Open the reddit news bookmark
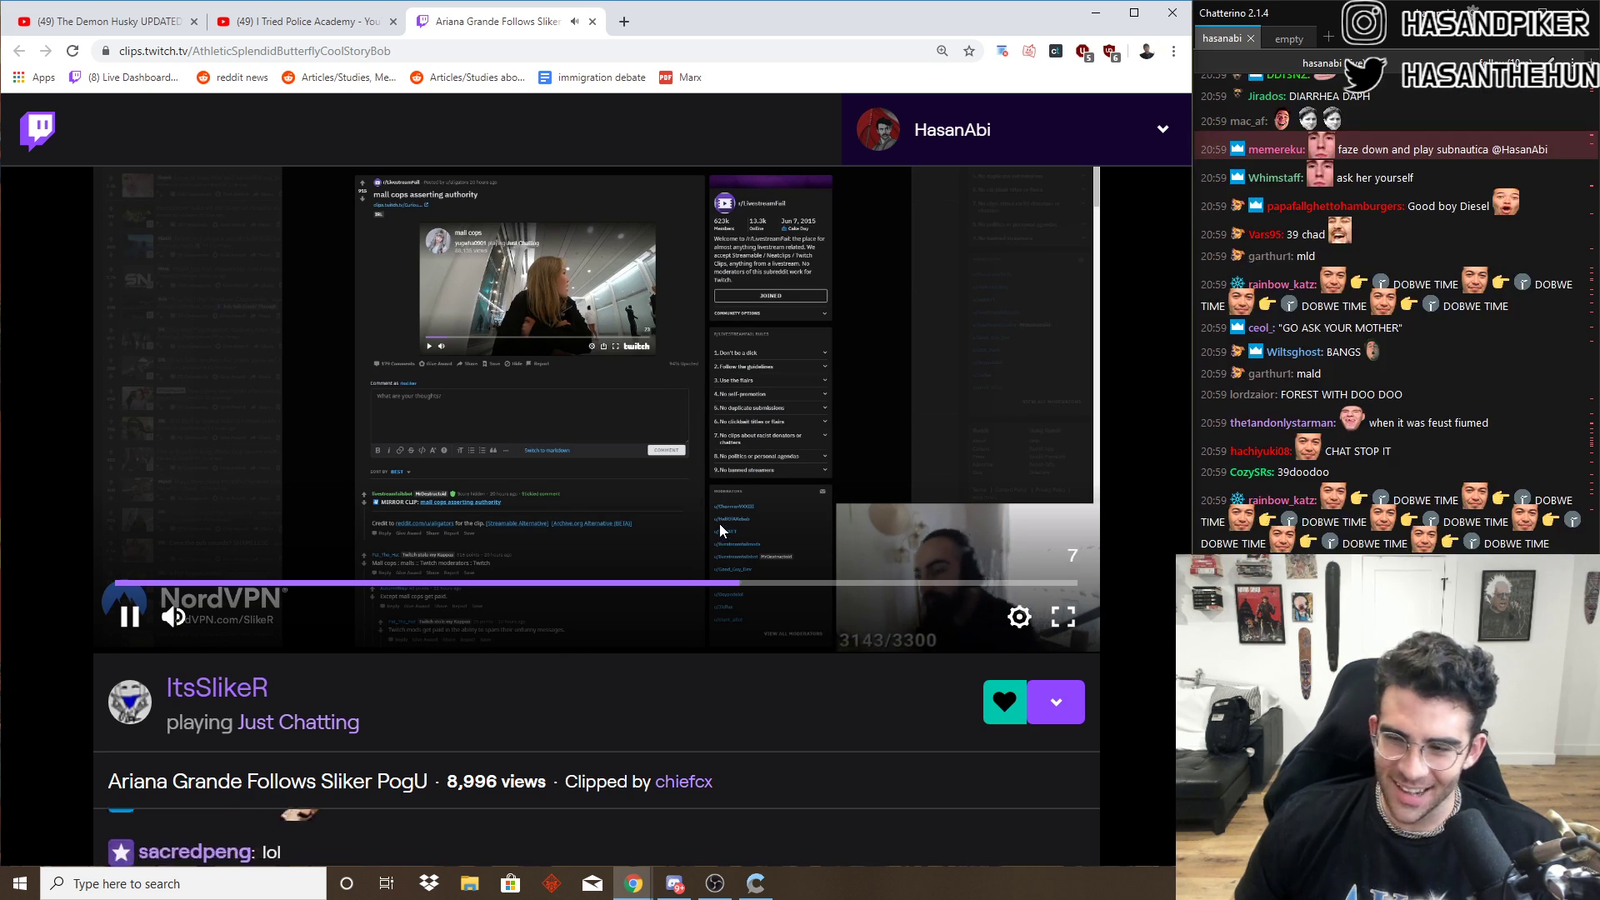 pyautogui.click(x=233, y=77)
